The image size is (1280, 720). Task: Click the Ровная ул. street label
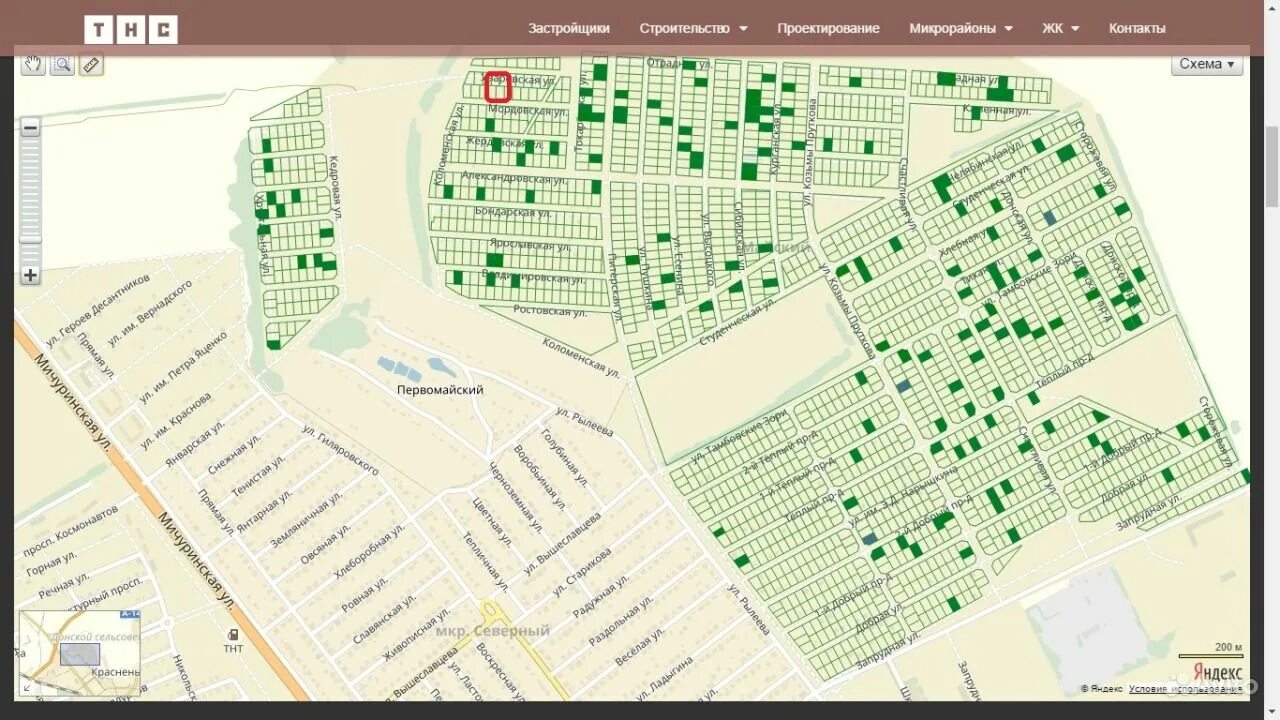[365, 594]
